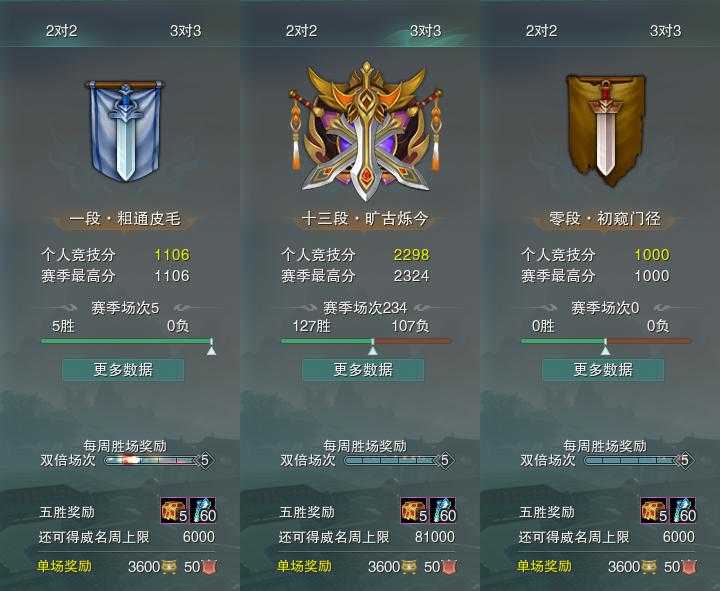Open 更多数据 under the 2298 score

pyautogui.click(x=363, y=370)
